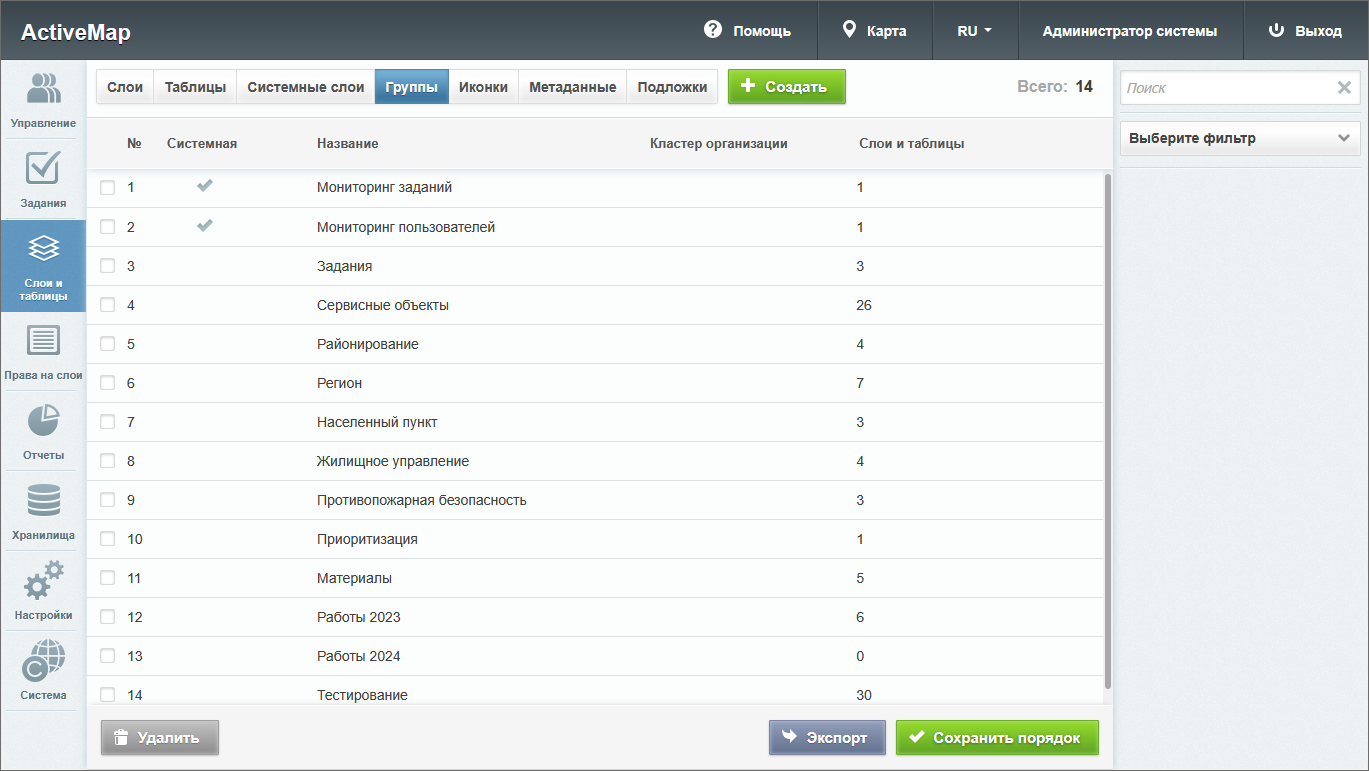Click the green Создать button
Viewport: 1369px width, 771px height.
pos(786,87)
